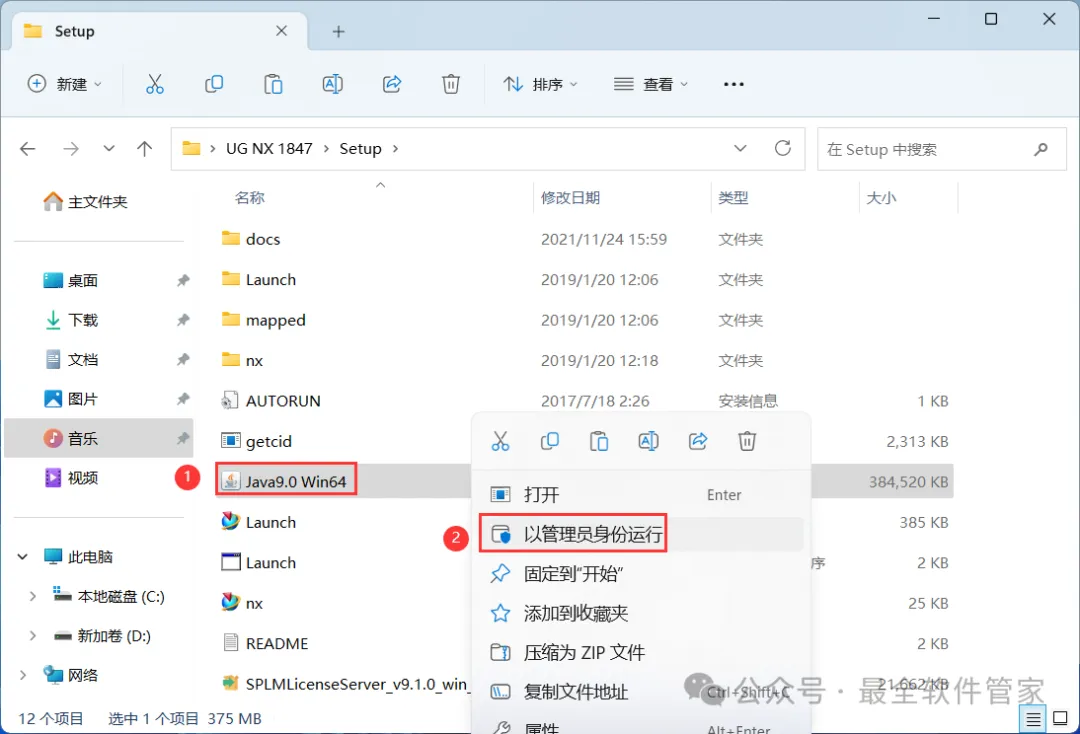Click the Copy icon in the top toolbar
This screenshot has width=1080, height=734.
(214, 84)
